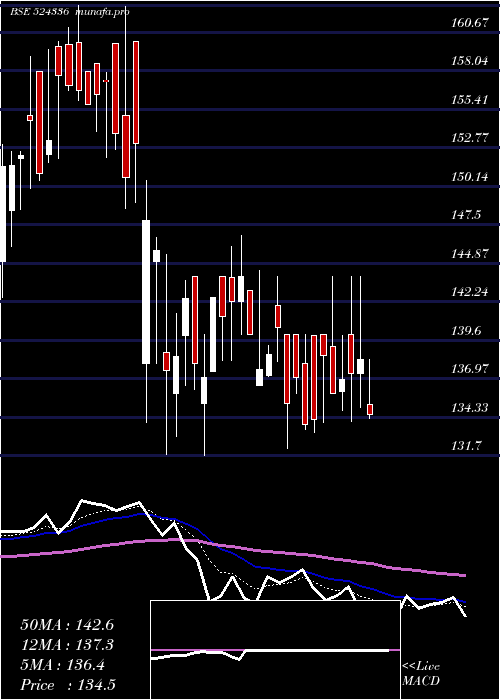Select the 134.33 price axis label
The height and width of the screenshot is (700, 500).
pyautogui.click(x=470, y=408)
